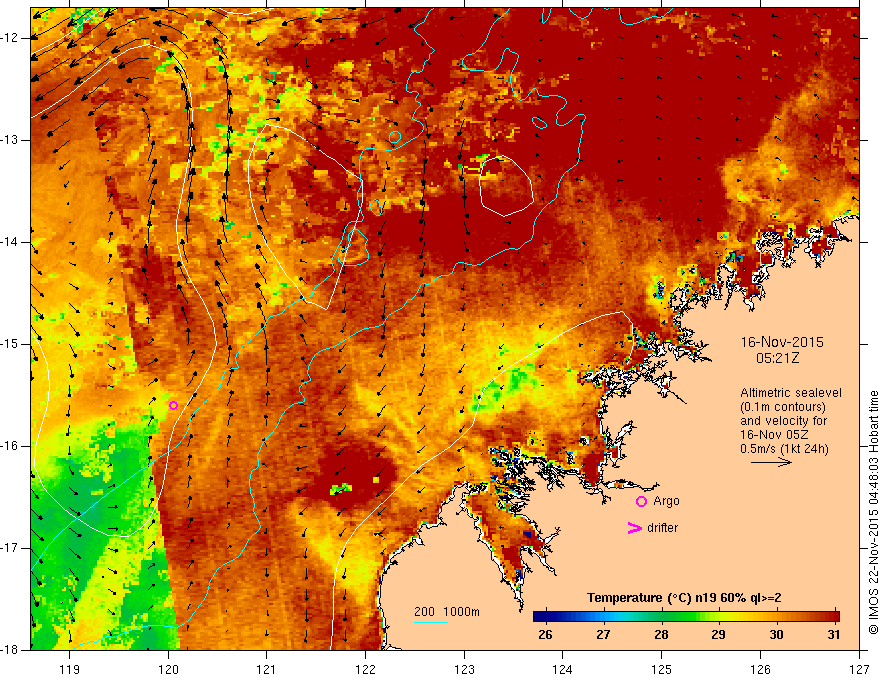
Task: Click the latitude axis label '-15'
Action: (x=10, y=344)
